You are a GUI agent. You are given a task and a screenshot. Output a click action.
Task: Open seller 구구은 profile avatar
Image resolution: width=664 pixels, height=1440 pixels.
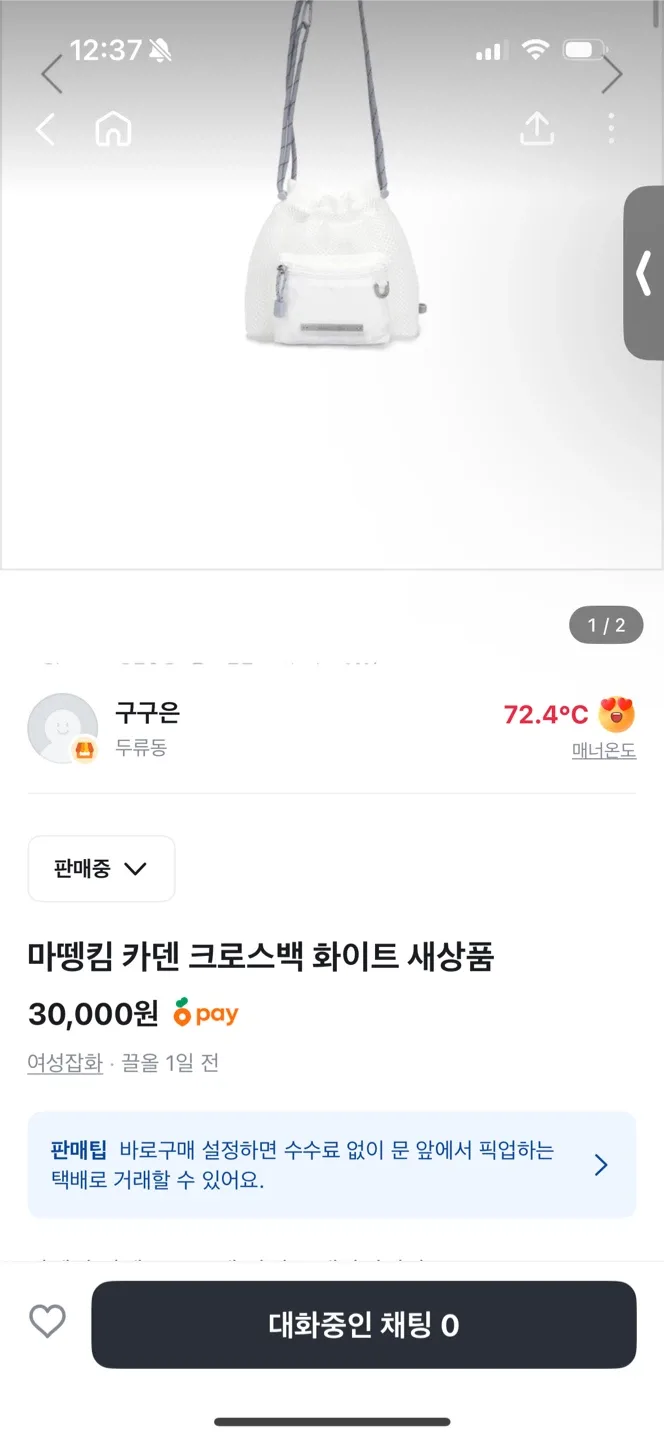[x=62, y=727]
